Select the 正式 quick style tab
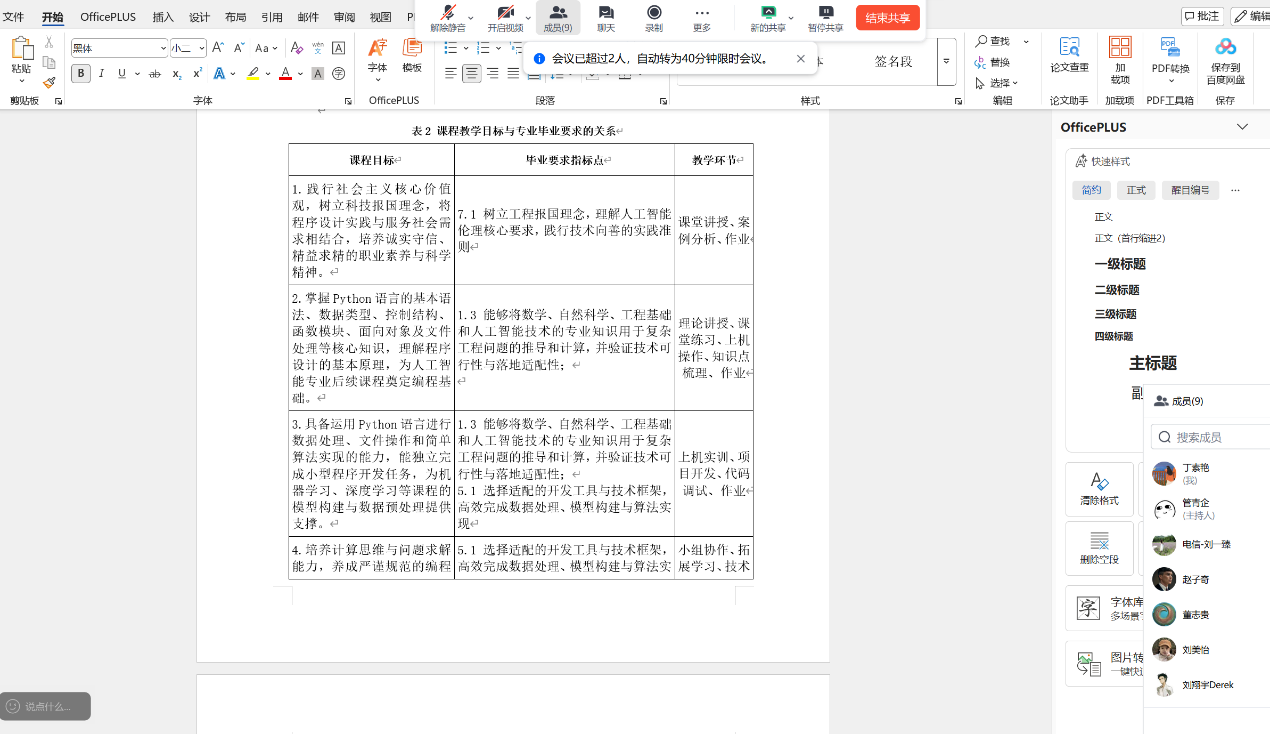The height and width of the screenshot is (734, 1270). (1137, 190)
